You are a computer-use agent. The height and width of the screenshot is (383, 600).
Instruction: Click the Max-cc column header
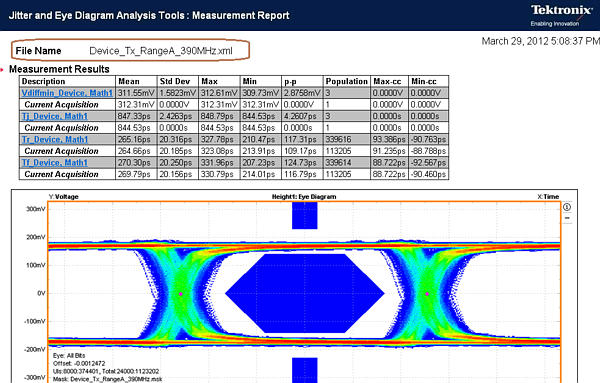coord(387,81)
